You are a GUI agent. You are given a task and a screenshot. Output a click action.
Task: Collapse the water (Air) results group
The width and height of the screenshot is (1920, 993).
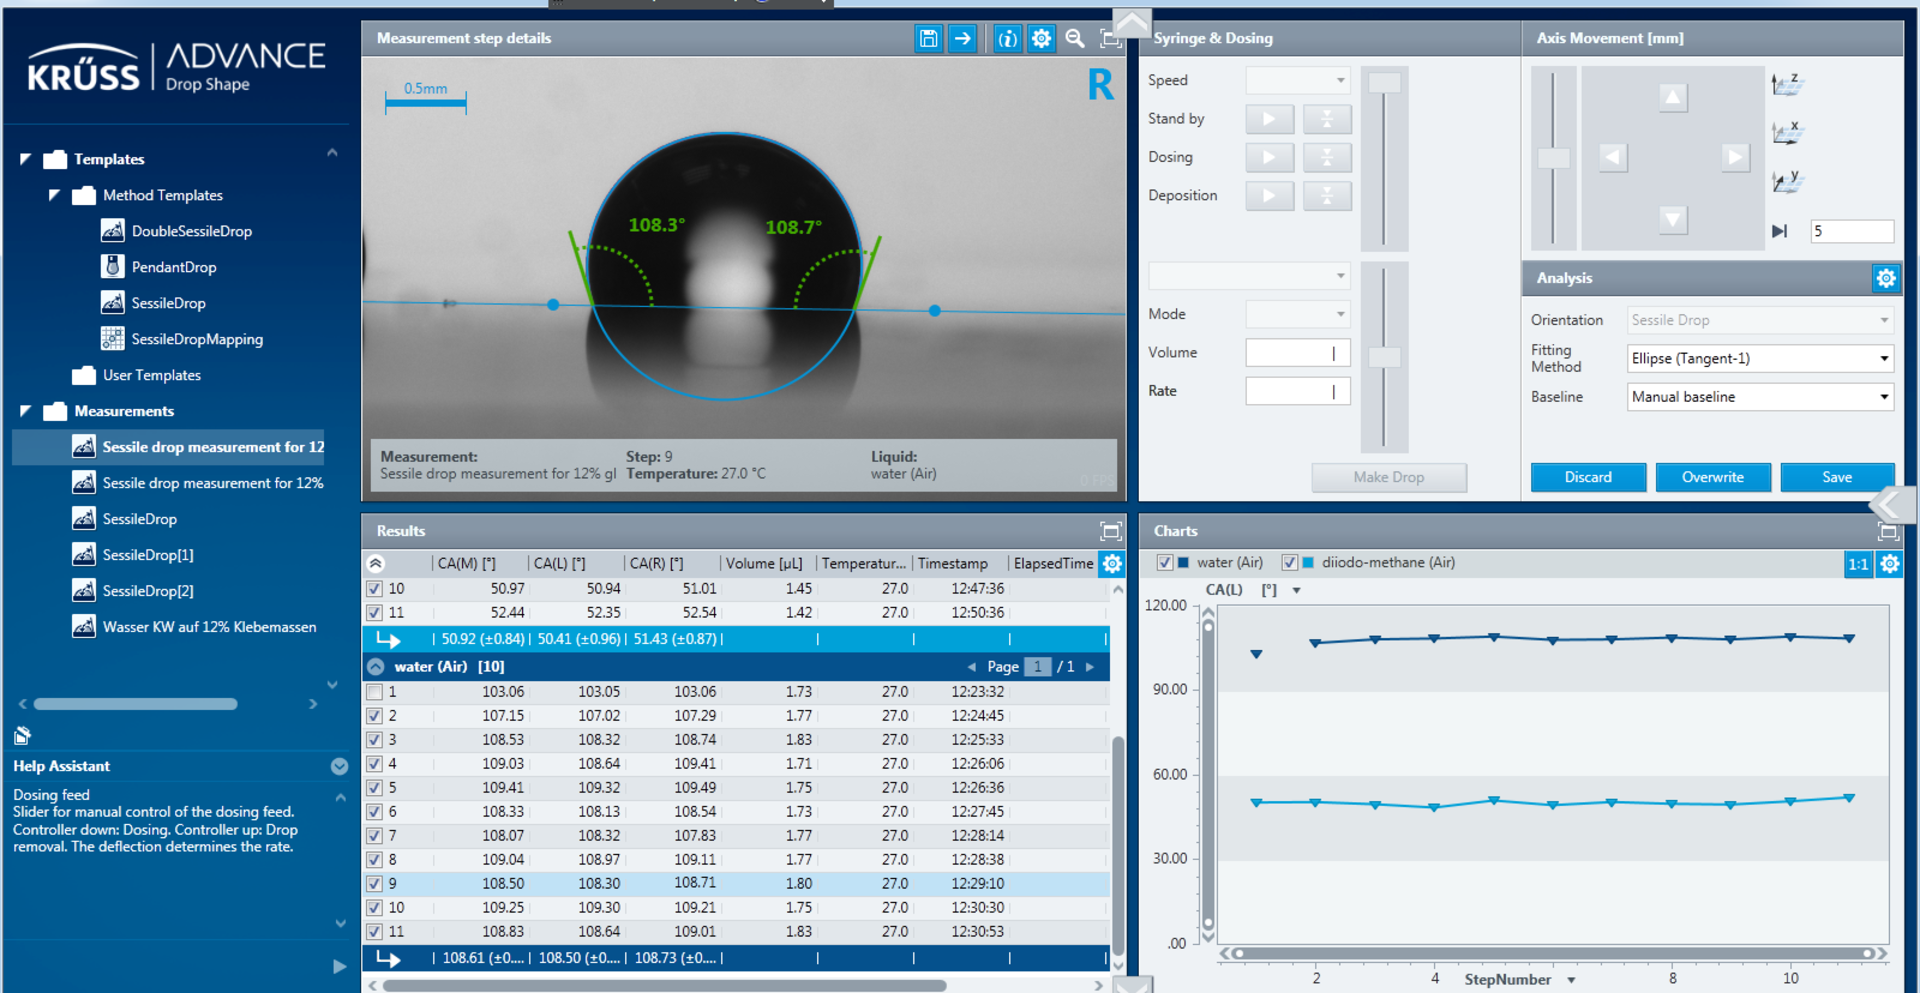376,667
